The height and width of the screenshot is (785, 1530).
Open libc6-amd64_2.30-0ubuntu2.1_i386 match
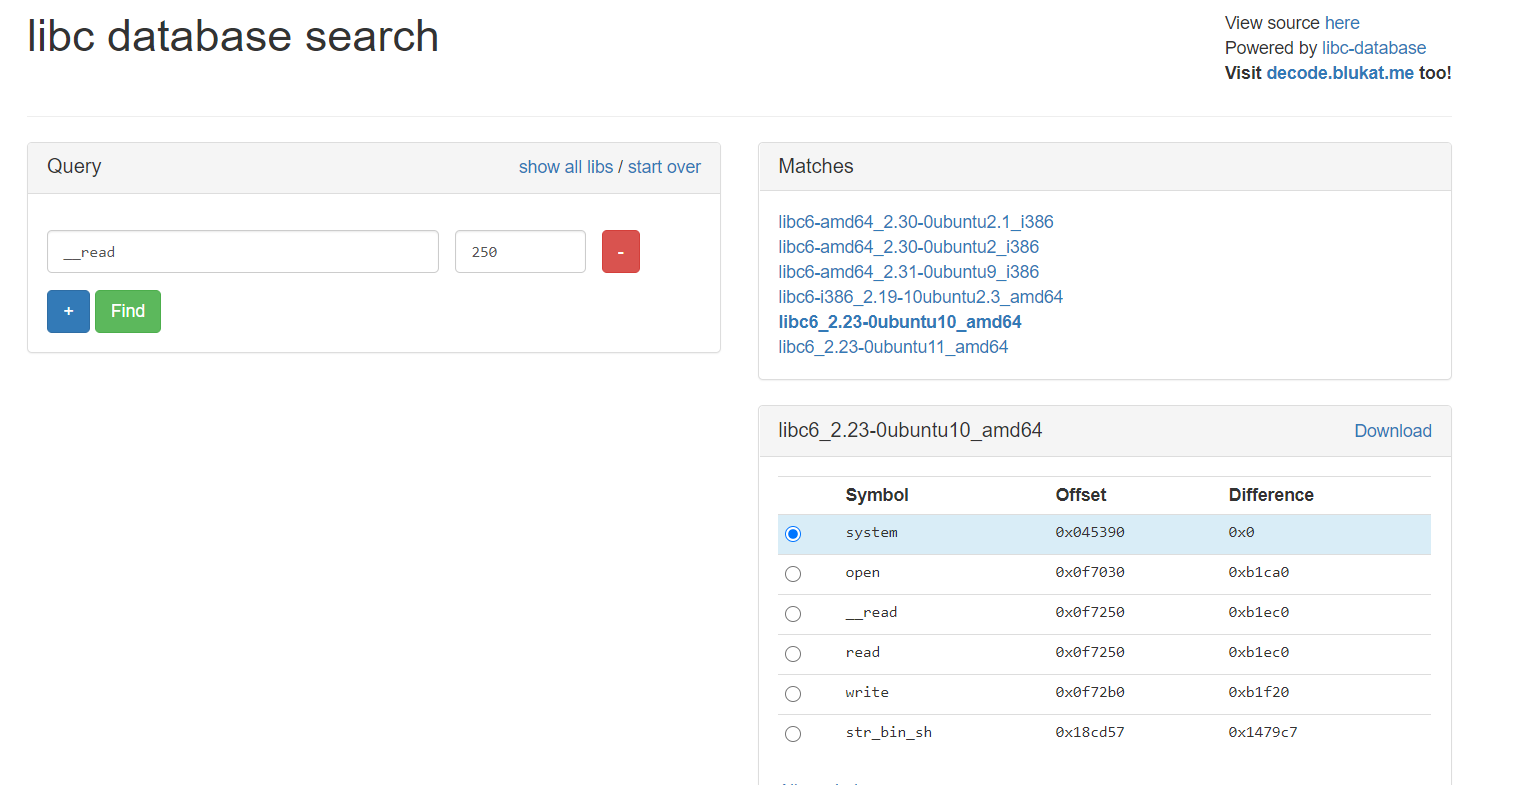915,222
